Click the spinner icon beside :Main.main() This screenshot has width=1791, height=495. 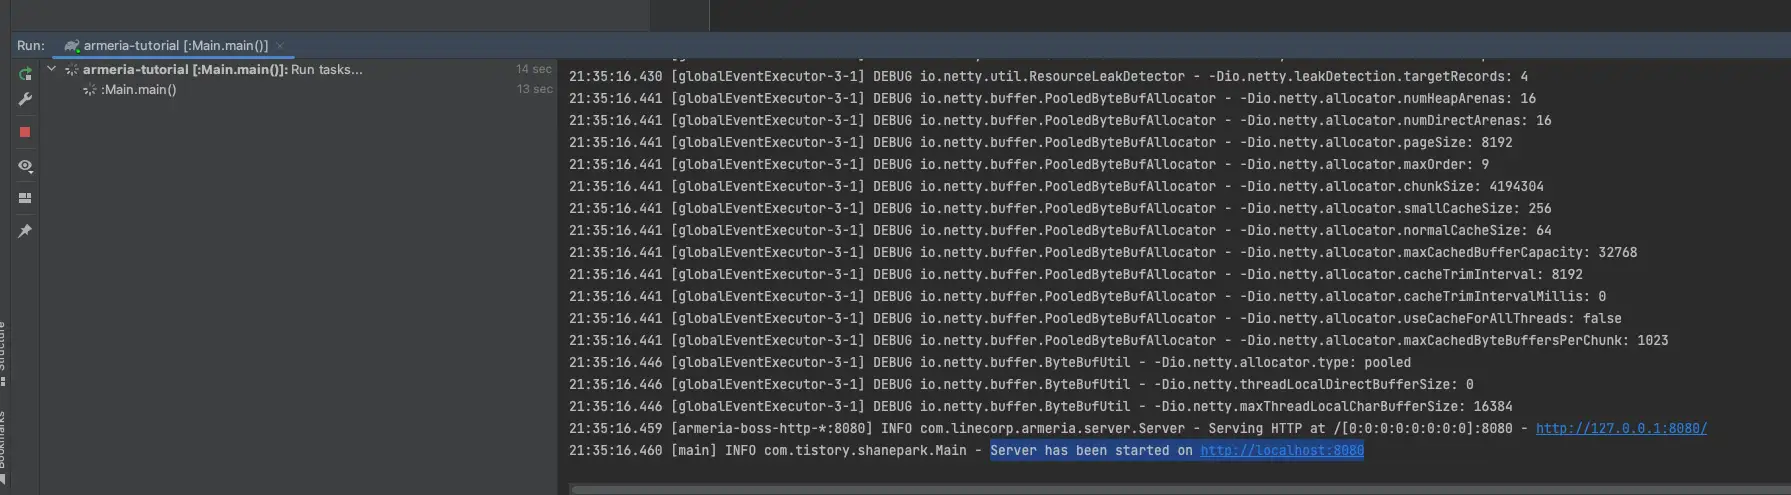(90, 90)
